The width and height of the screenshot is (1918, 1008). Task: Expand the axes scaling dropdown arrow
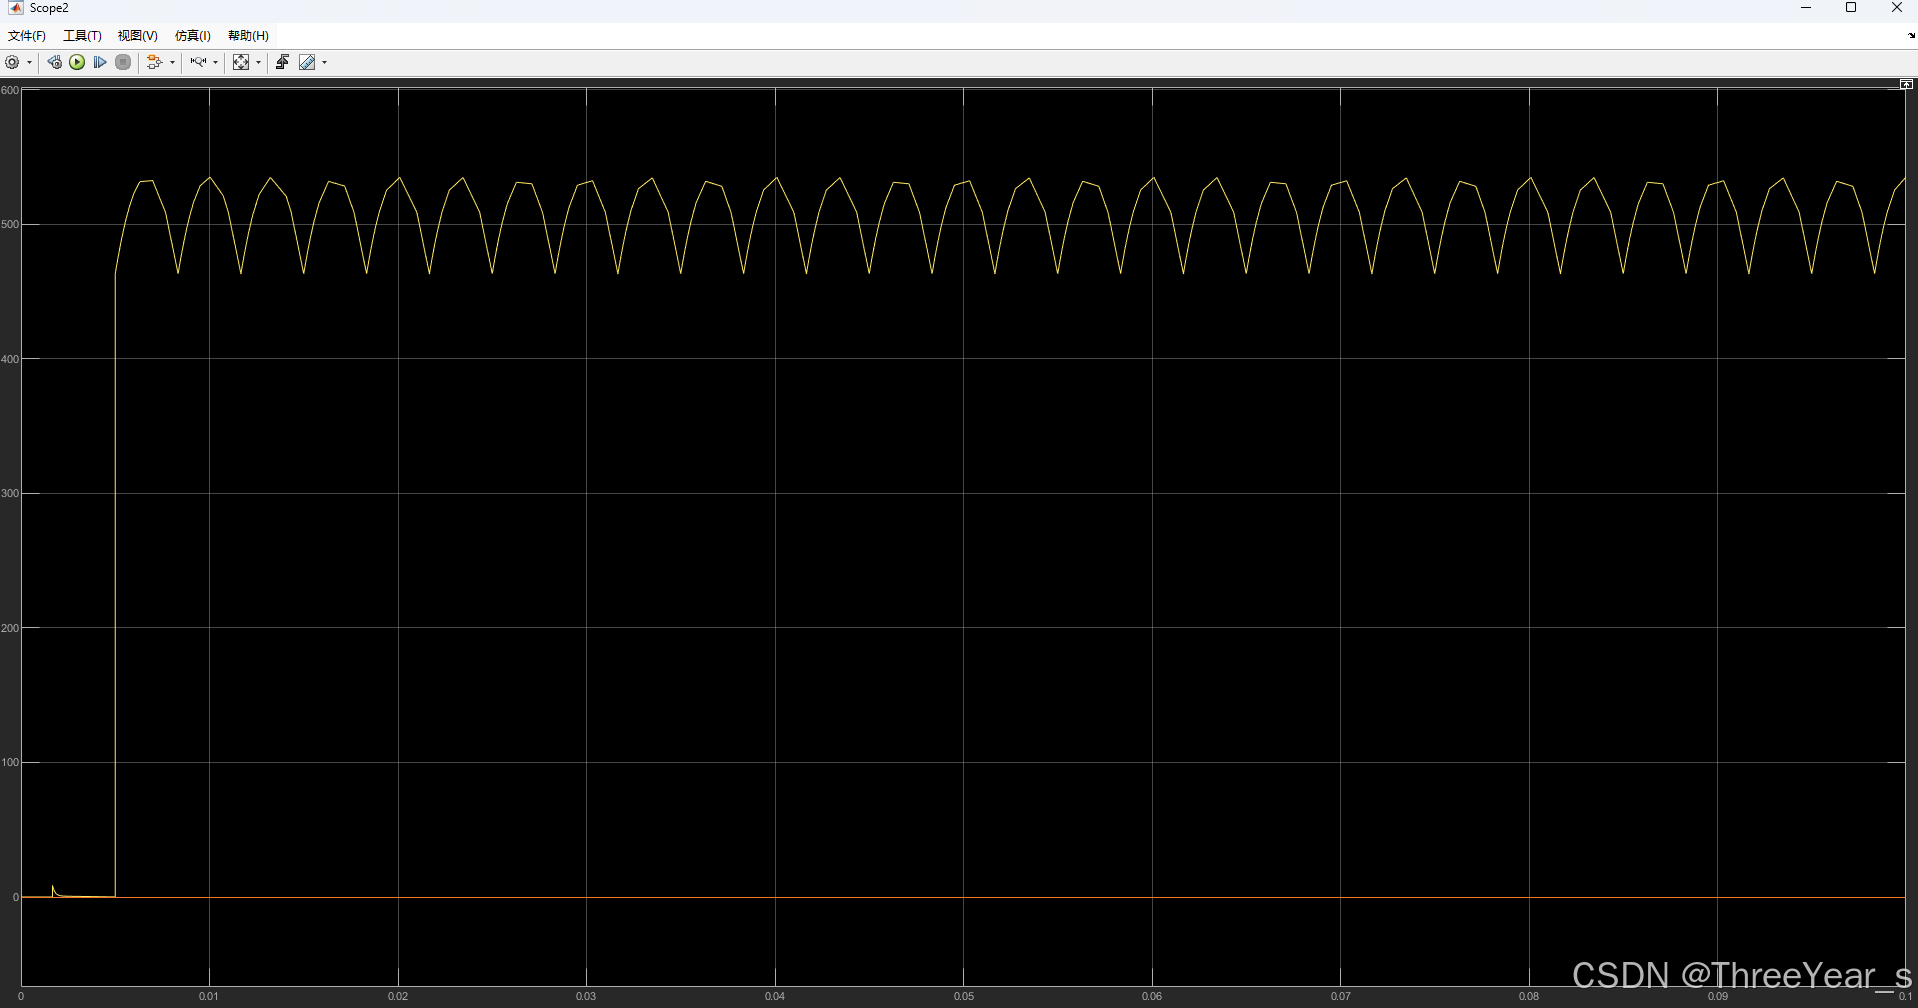[x=258, y=62]
